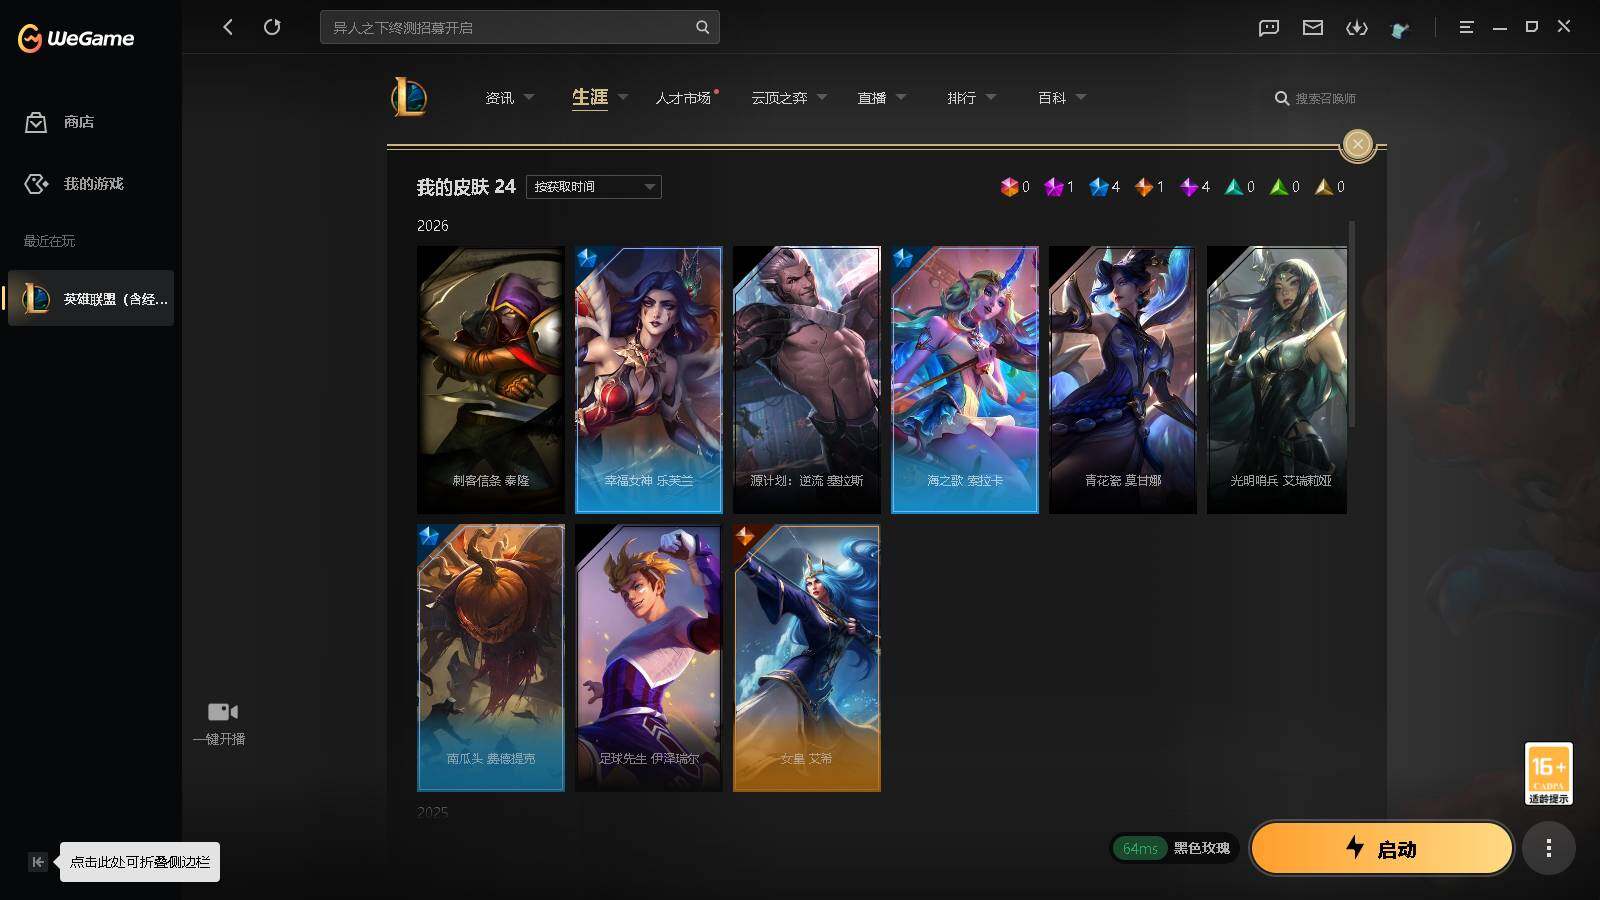Image resolution: width=1600 pixels, height=900 pixels.
Task: Close the skins panel with the gold X
Action: coord(1357,144)
